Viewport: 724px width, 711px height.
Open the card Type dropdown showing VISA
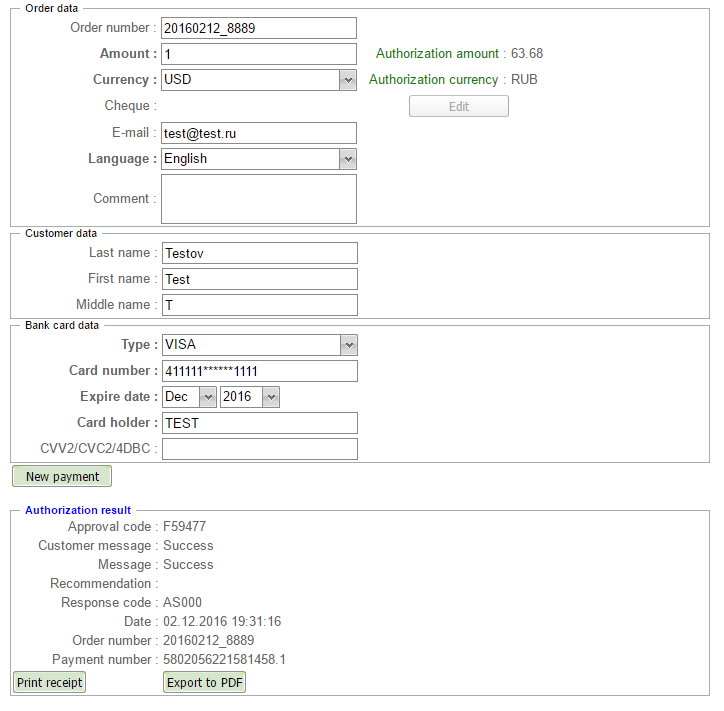pos(258,345)
